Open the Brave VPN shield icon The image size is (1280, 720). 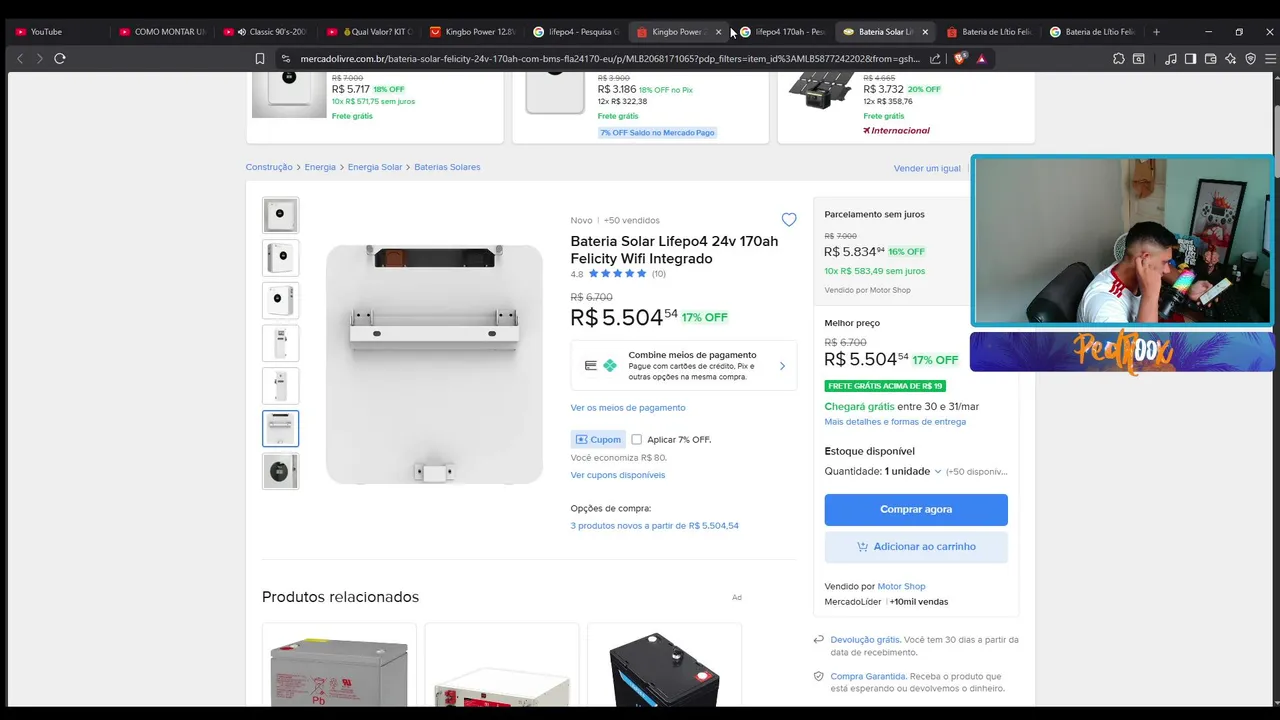[x=1250, y=59]
